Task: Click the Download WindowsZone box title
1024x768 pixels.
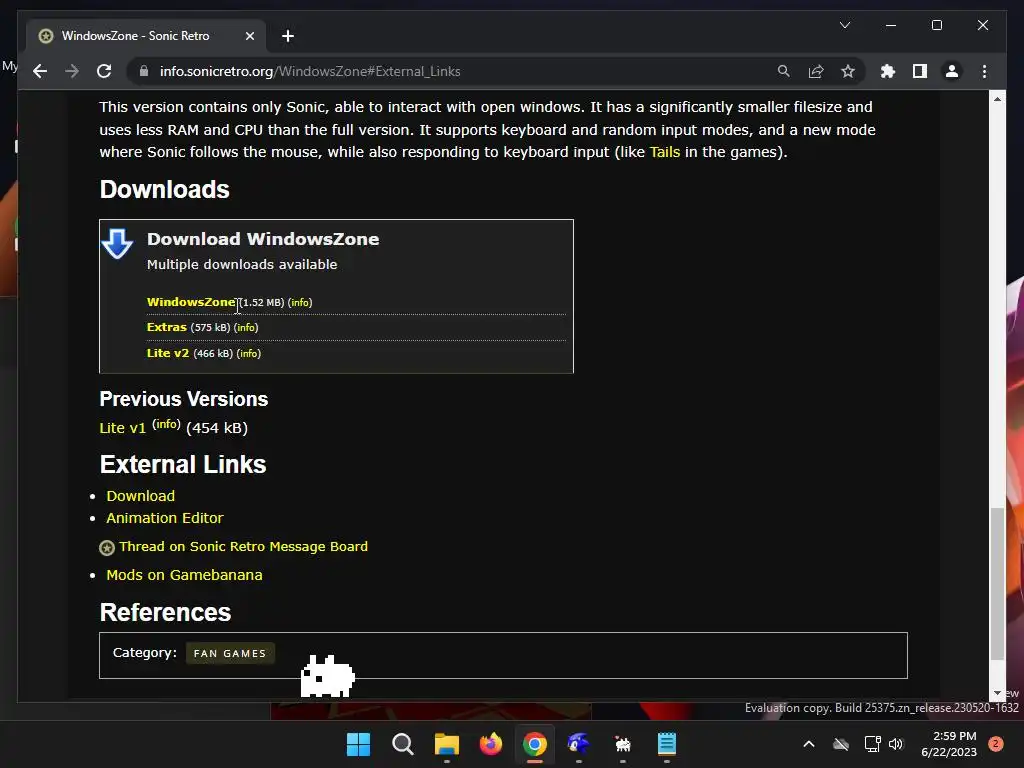Action: 263,239
